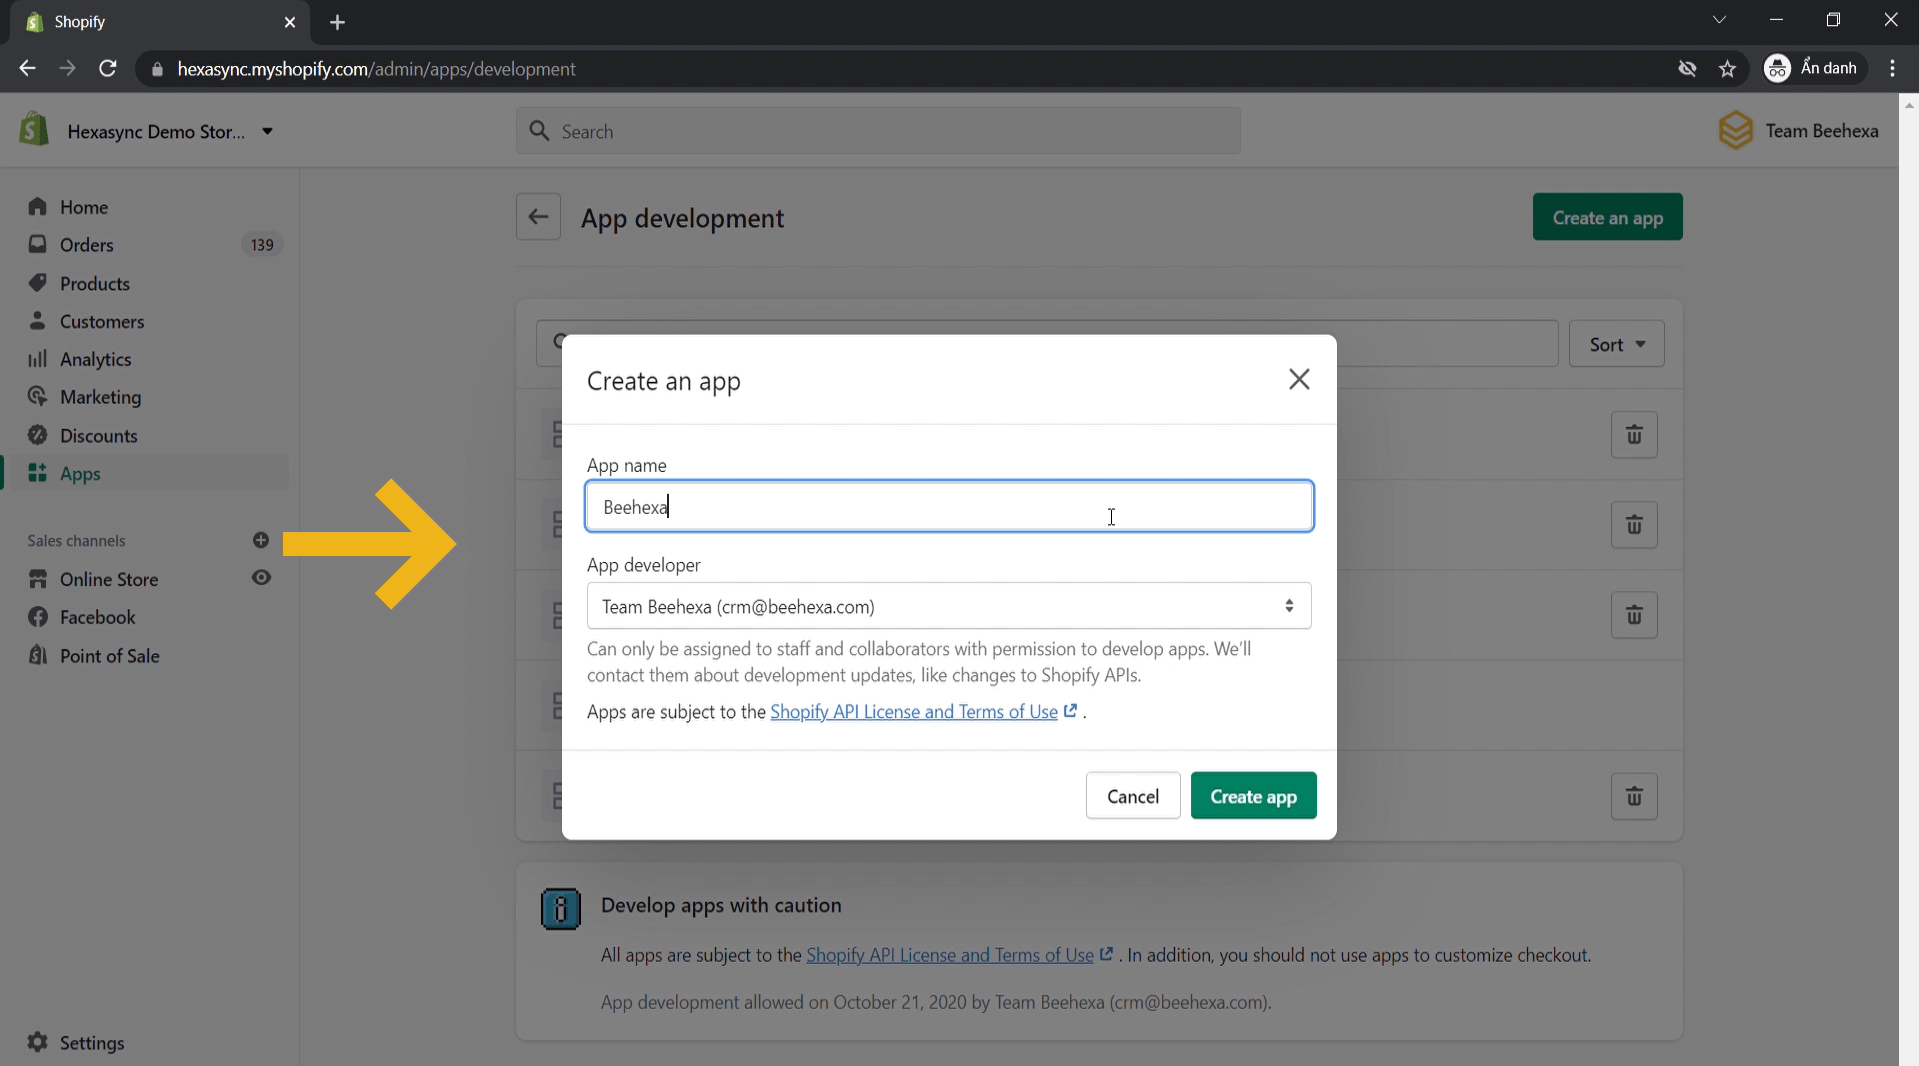Open the Team Beehexa account menu

pos(1799,131)
